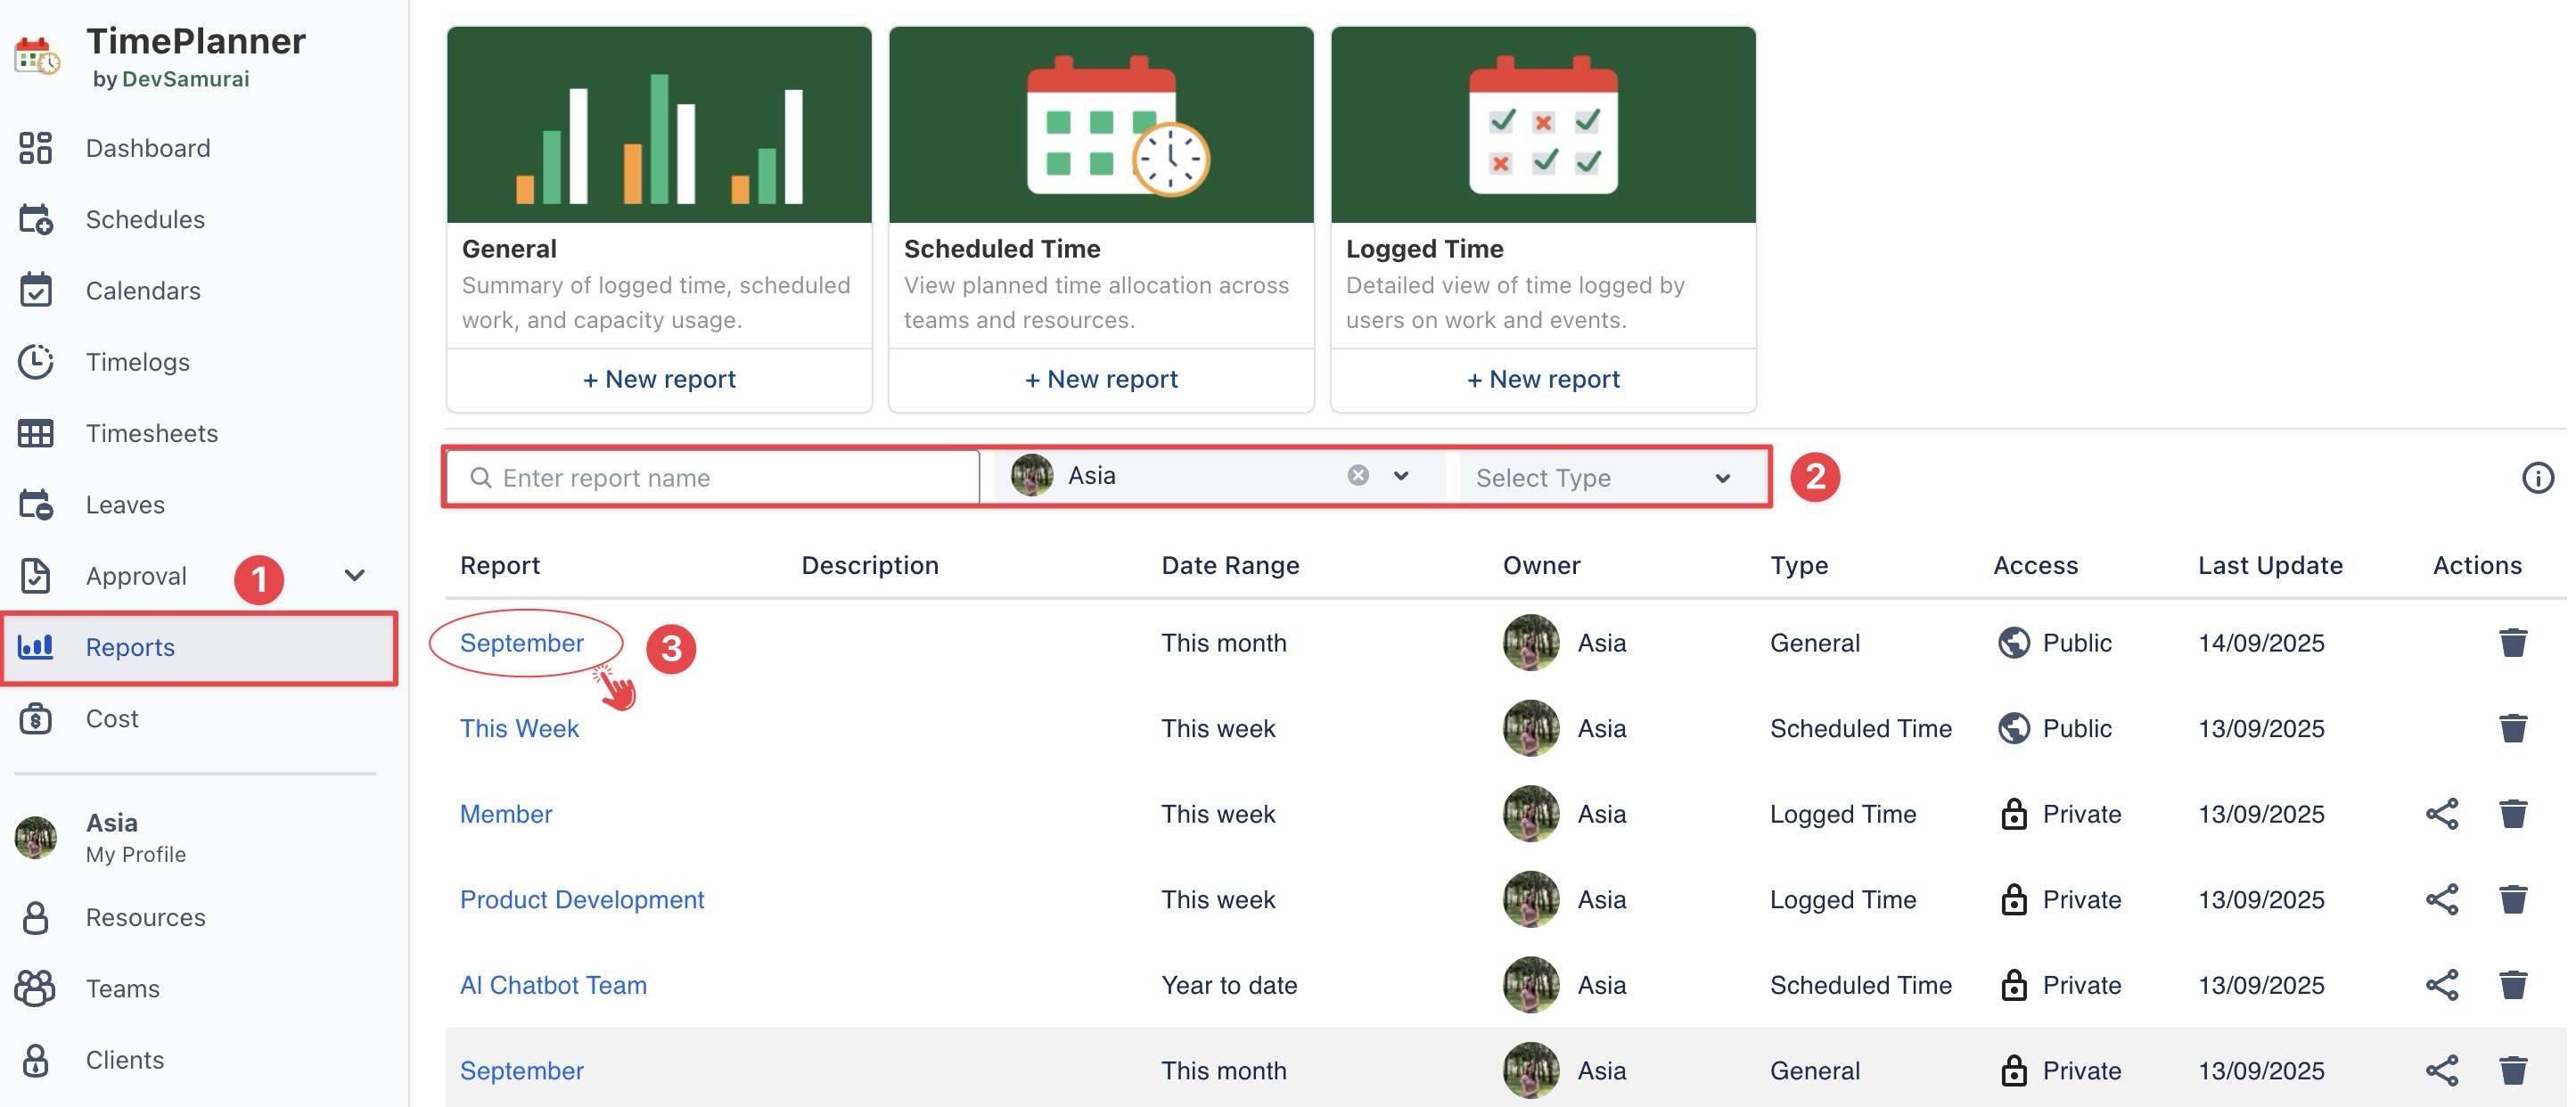Open the Asia owner dropdown

click(x=1401, y=475)
